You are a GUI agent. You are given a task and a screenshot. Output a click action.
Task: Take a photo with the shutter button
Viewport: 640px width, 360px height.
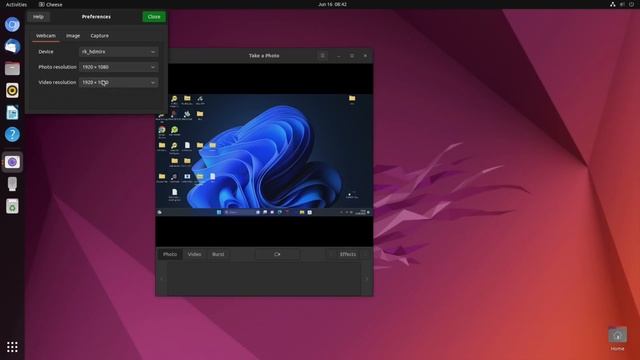click(x=278, y=254)
